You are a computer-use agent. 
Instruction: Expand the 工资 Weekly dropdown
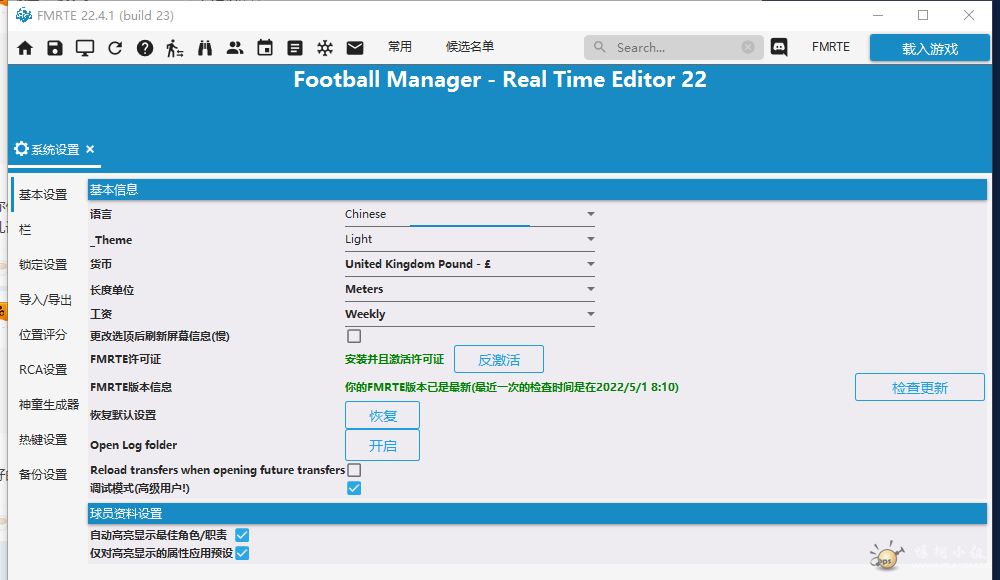(x=470, y=314)
